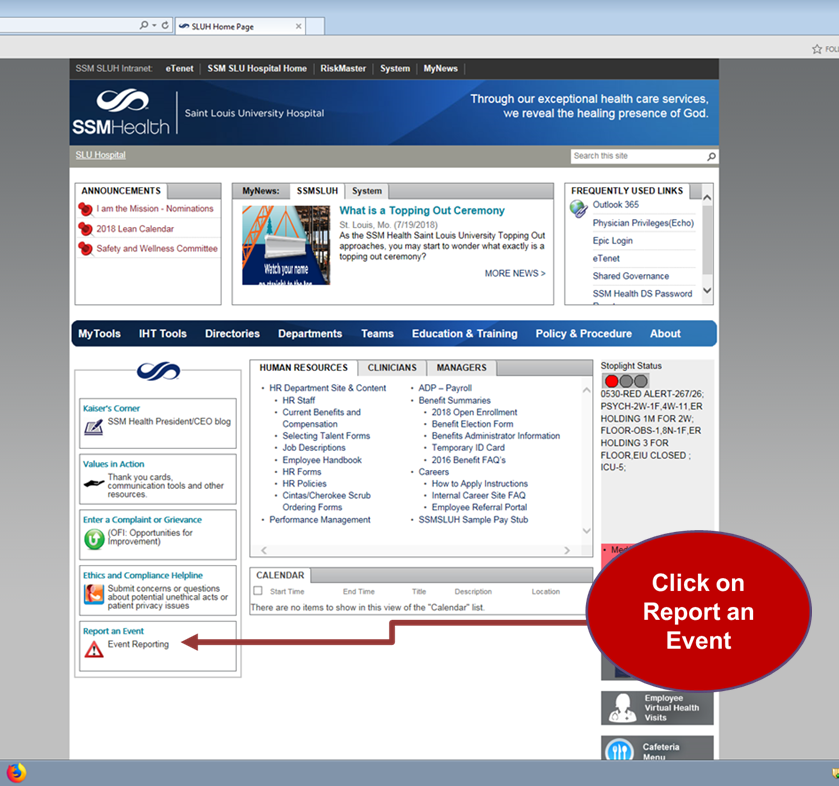Screen dimensions: 839x786
Task: Switch to the MANAGERS tab
Action: [x=461, y=368]
